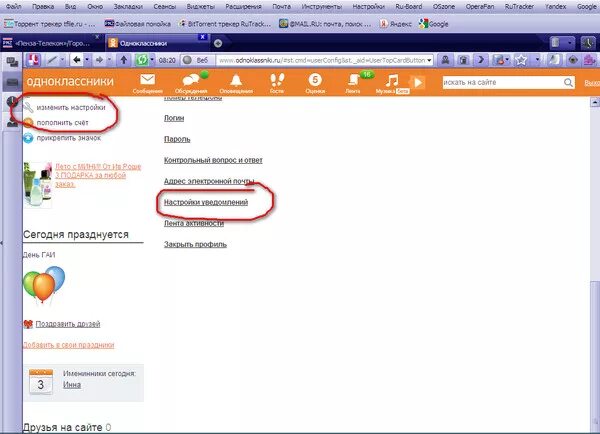Open reload button dropdown arrow

coord(152,60)
